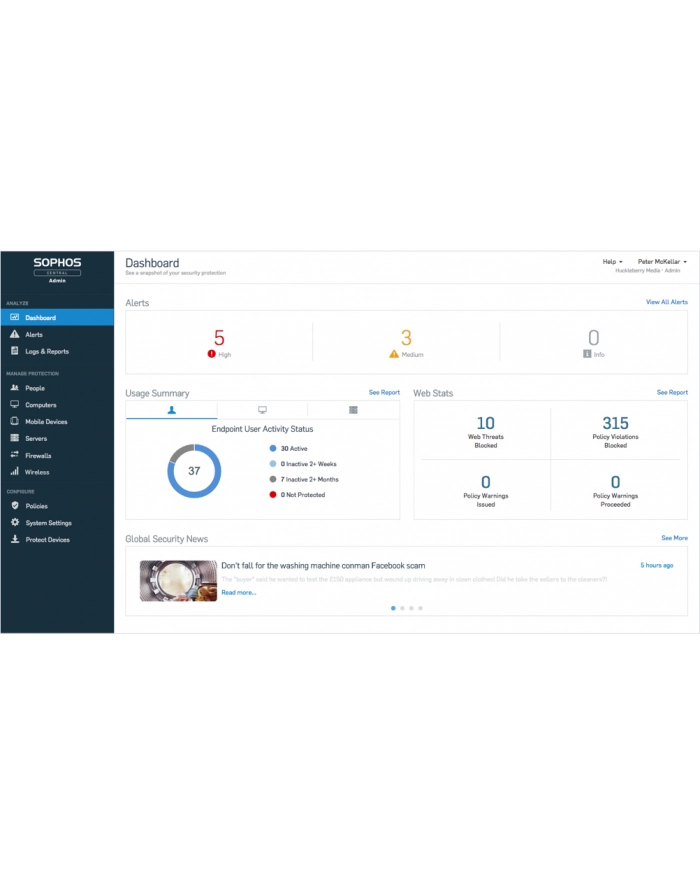Click the gray Info alert icon
700x886 pixels.
click(x=587, y=354)
